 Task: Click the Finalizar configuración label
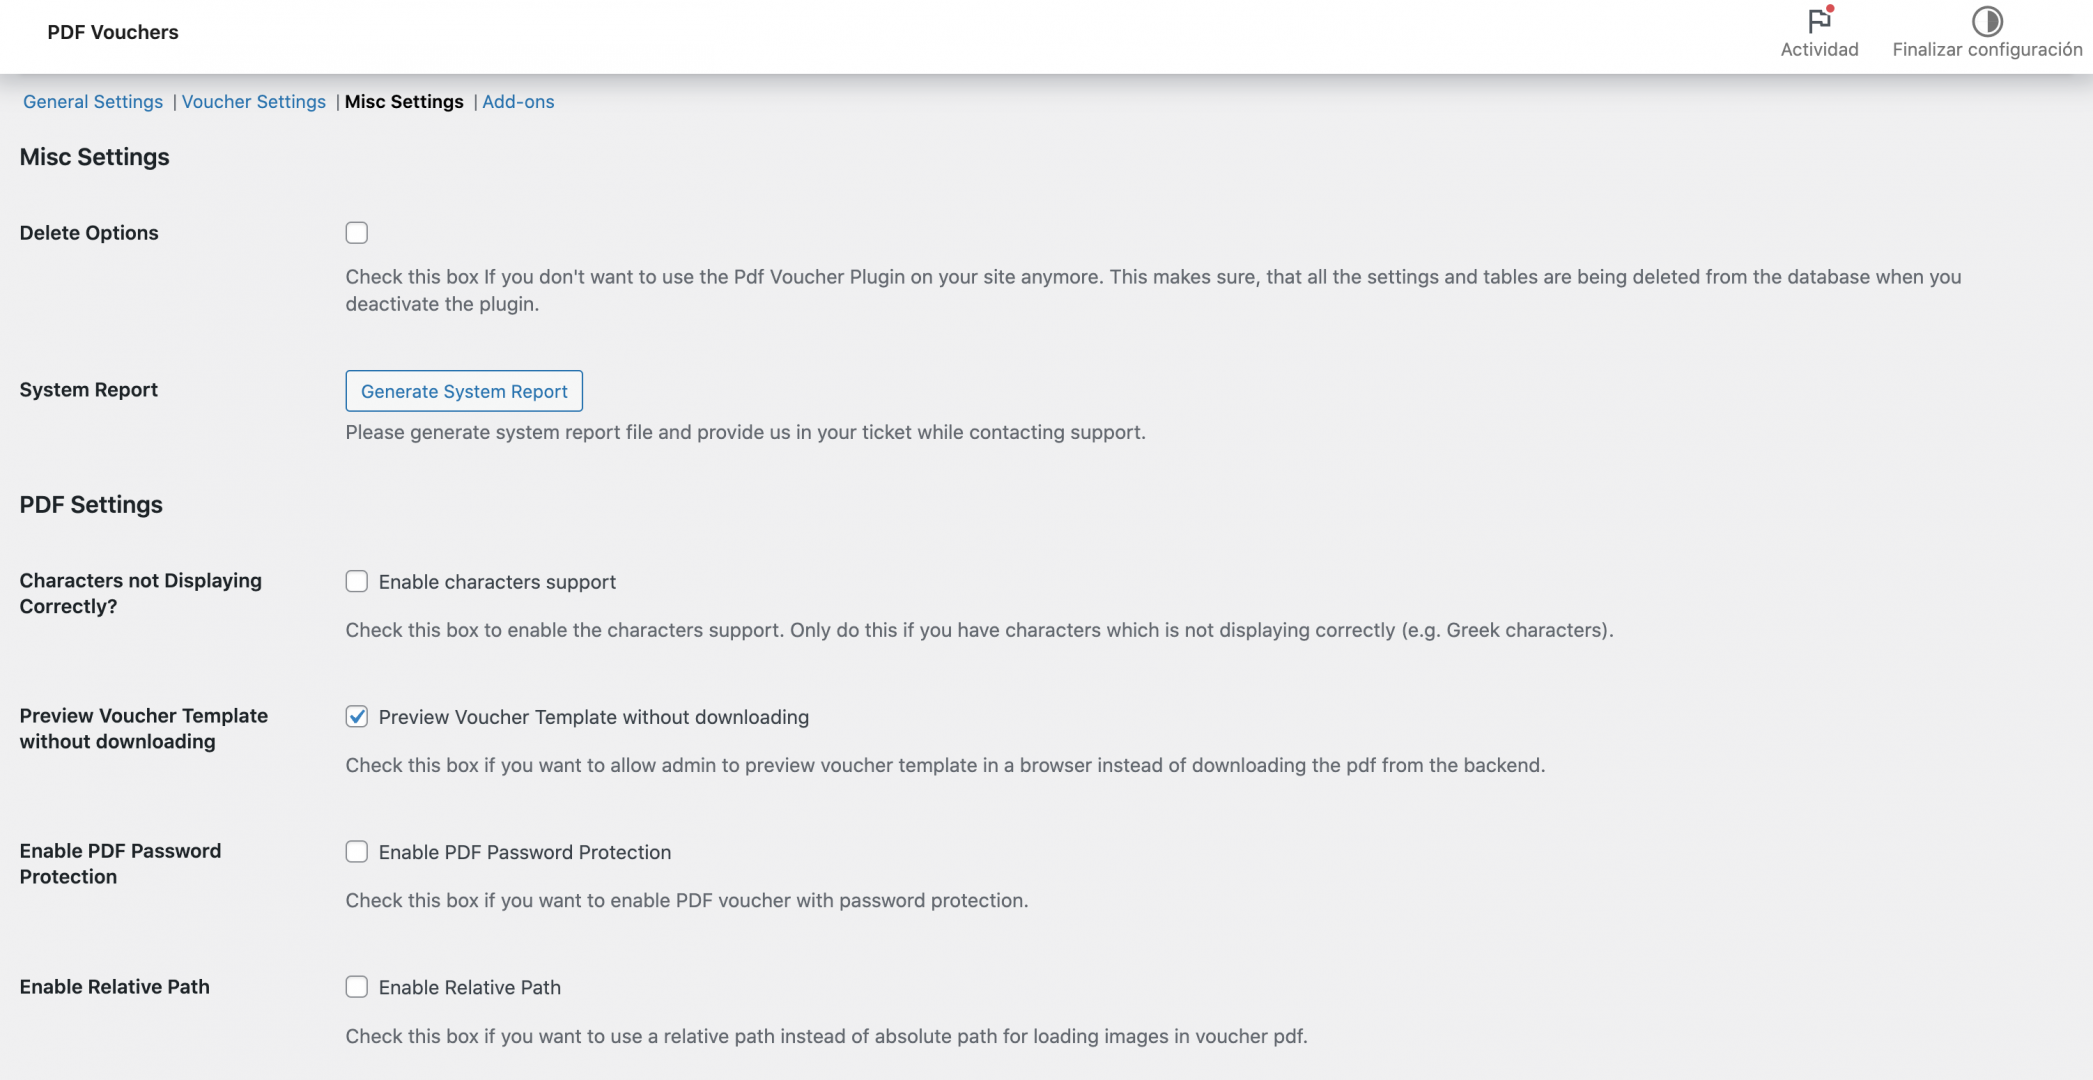coord(1987,50)
